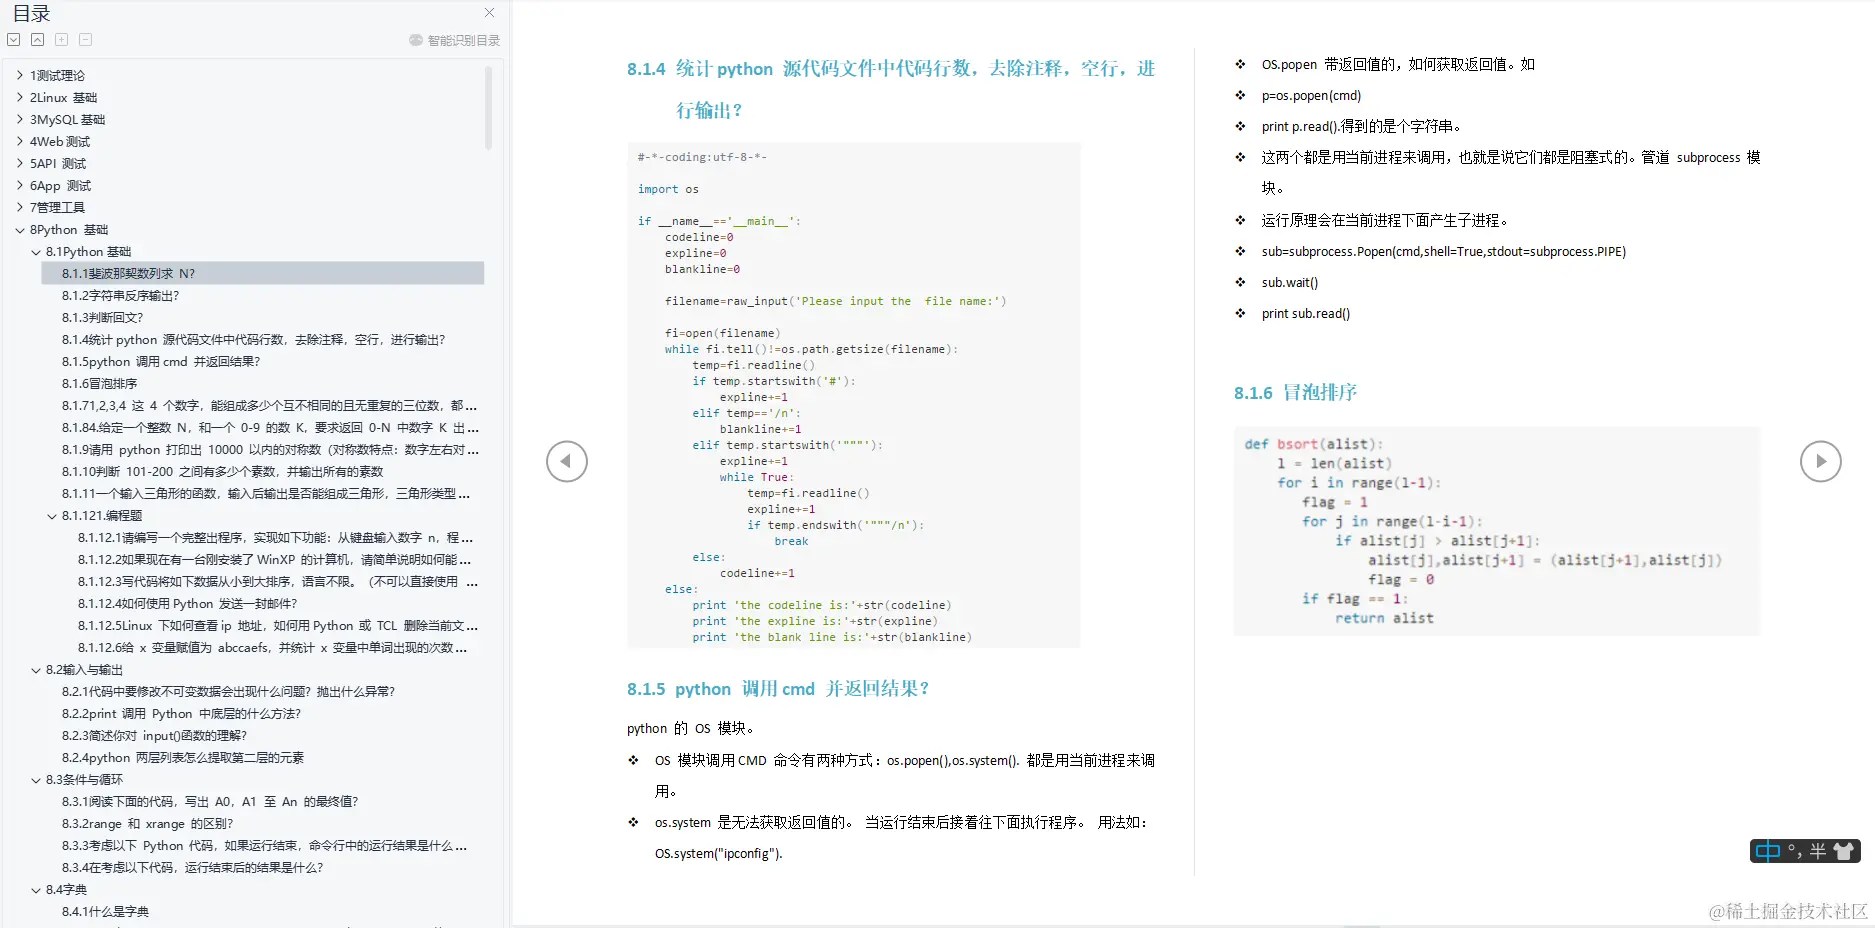Open outline entry 8.1.12.3写代码将如下数据
This screenshot has width=1875, height=928.
(278, 581)
